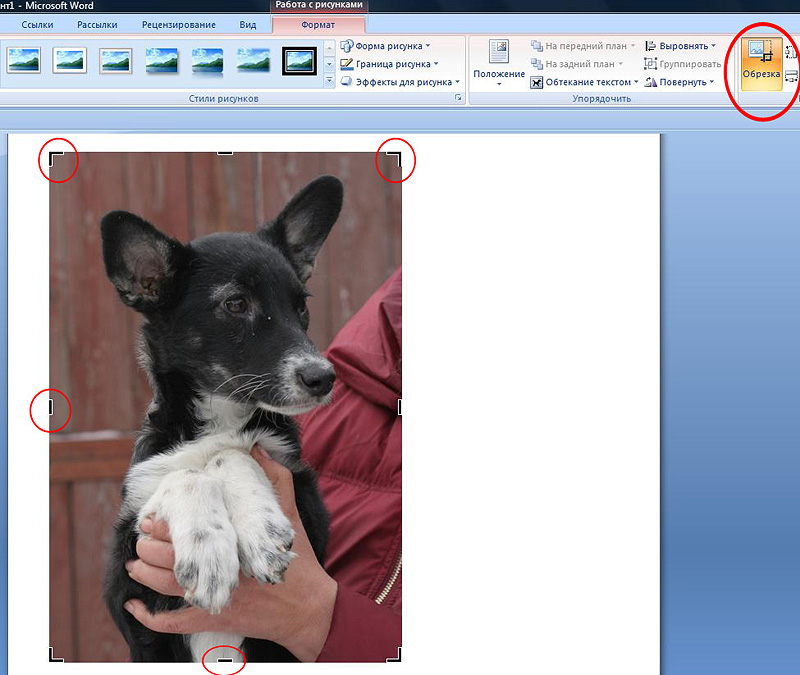Open Обтекание текстом wrapping menu

click(x=584, y=82)
